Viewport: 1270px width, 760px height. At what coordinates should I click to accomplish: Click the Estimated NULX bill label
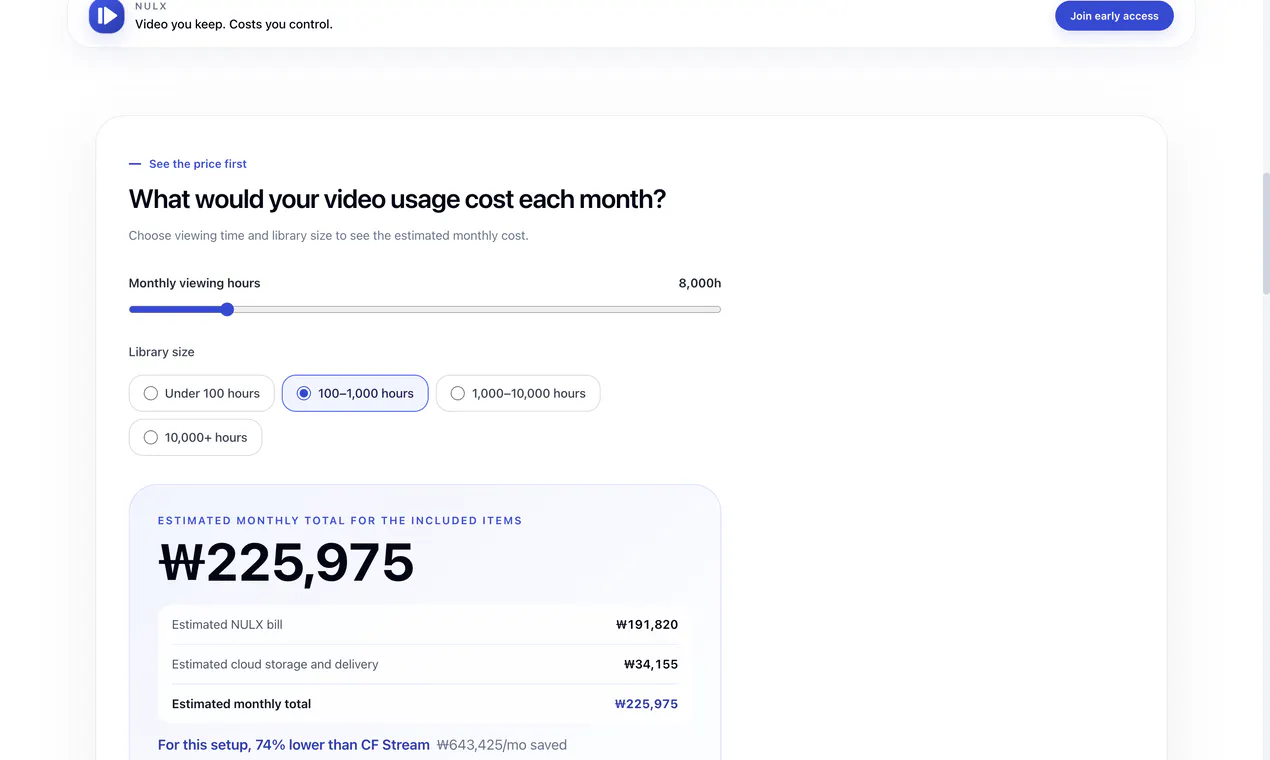[227, 624]
